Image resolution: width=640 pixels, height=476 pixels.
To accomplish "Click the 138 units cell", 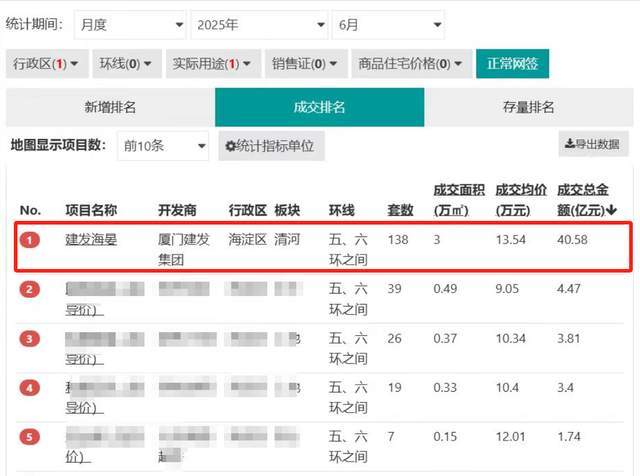I will click(398, 240).
